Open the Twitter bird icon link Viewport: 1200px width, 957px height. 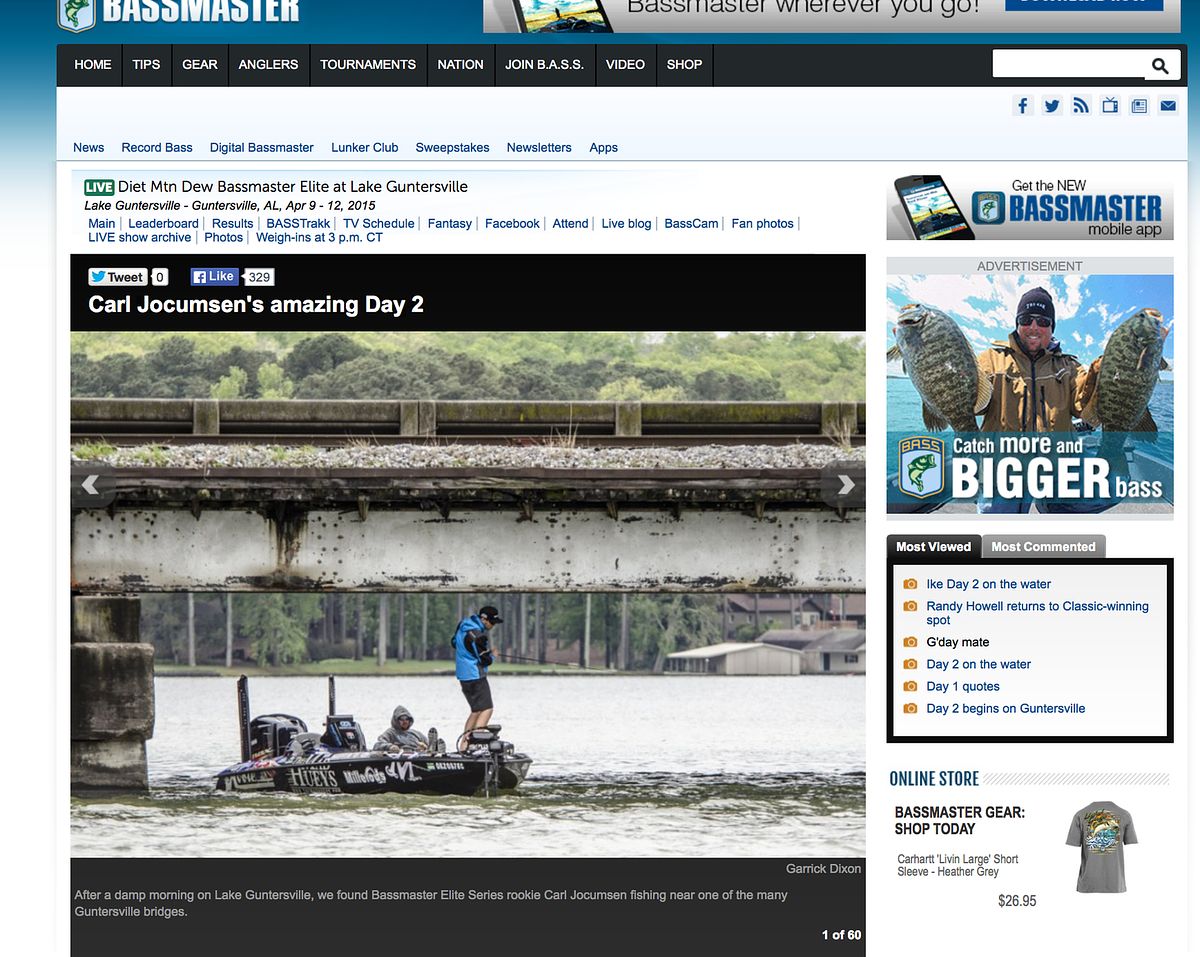tap(1051, 106)
